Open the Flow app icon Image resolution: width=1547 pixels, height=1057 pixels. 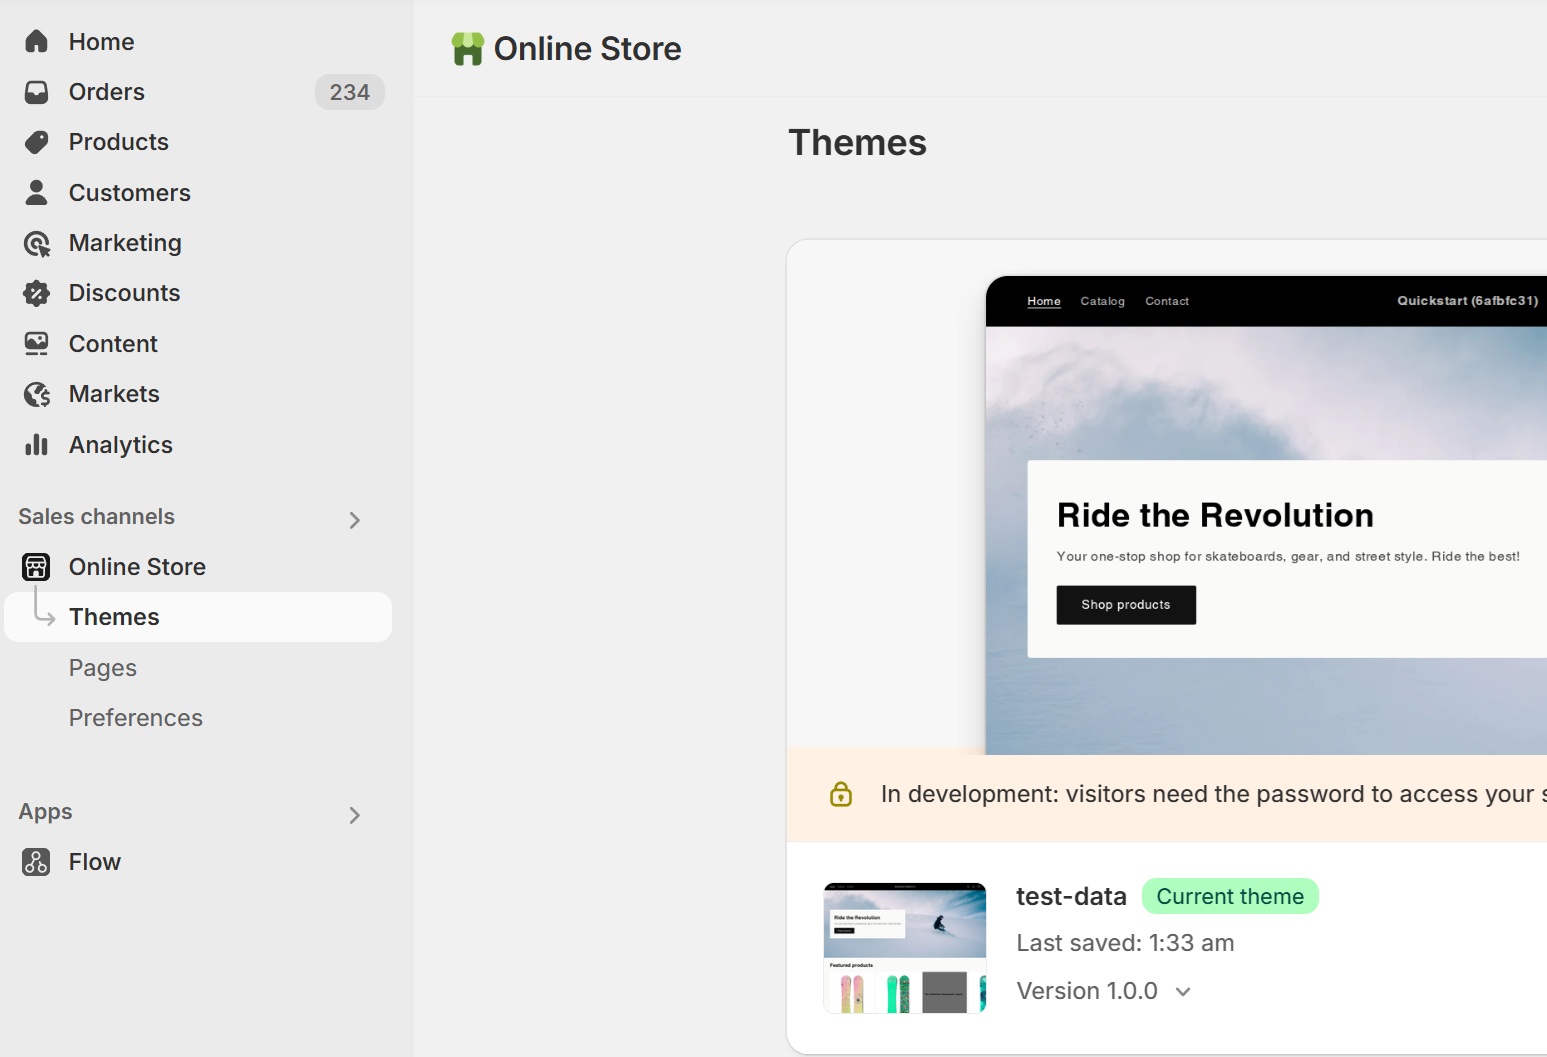point(37,862)
